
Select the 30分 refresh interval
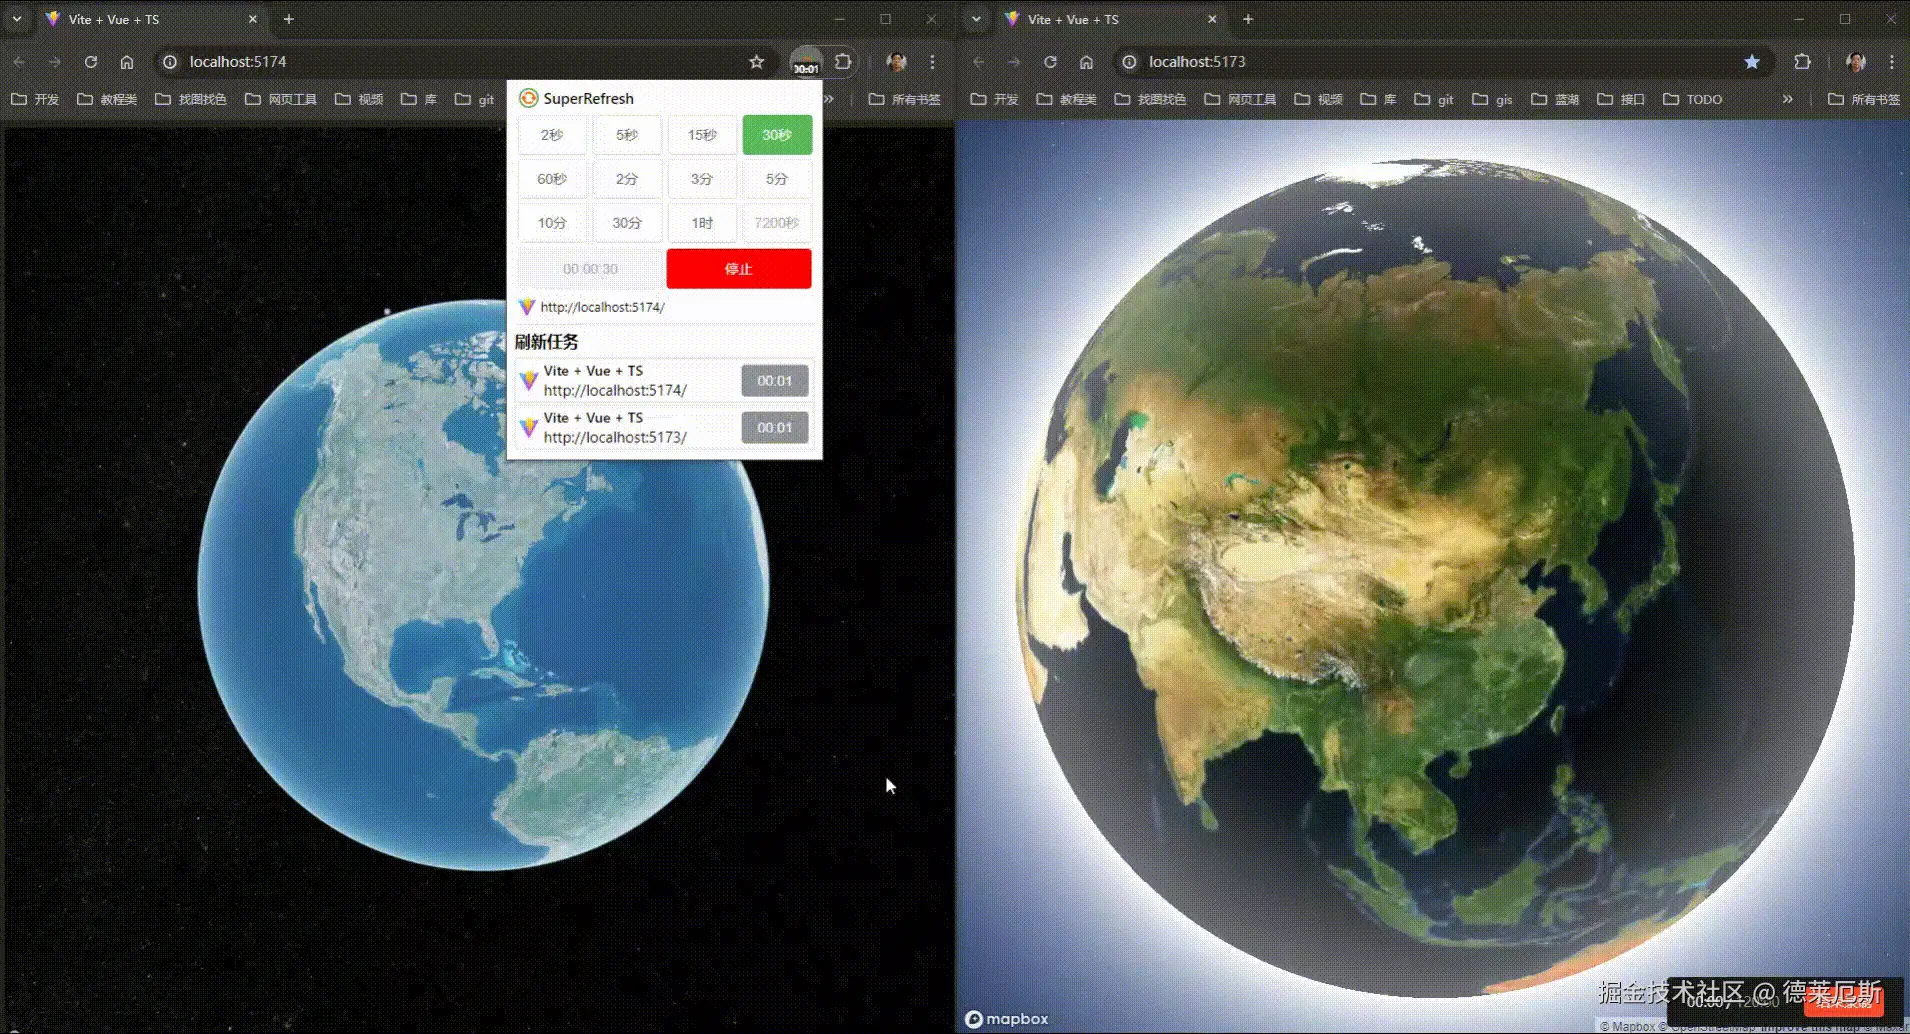pyautogui.click(x=627, y=223)
